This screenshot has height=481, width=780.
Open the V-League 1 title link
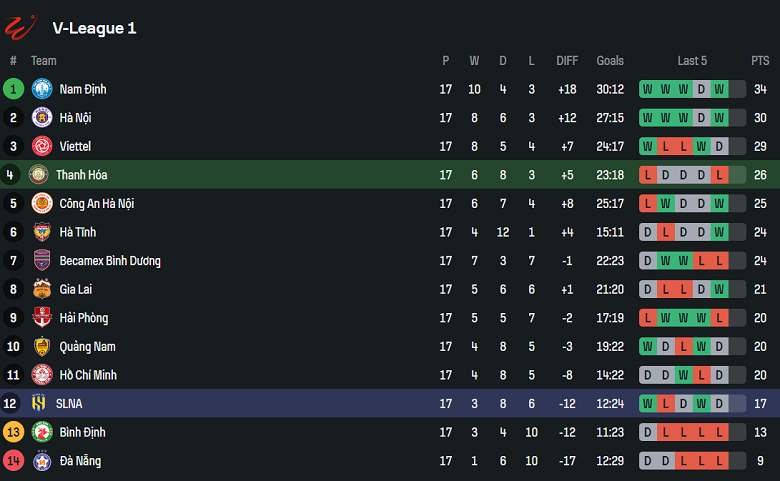[x=94, y=28]
